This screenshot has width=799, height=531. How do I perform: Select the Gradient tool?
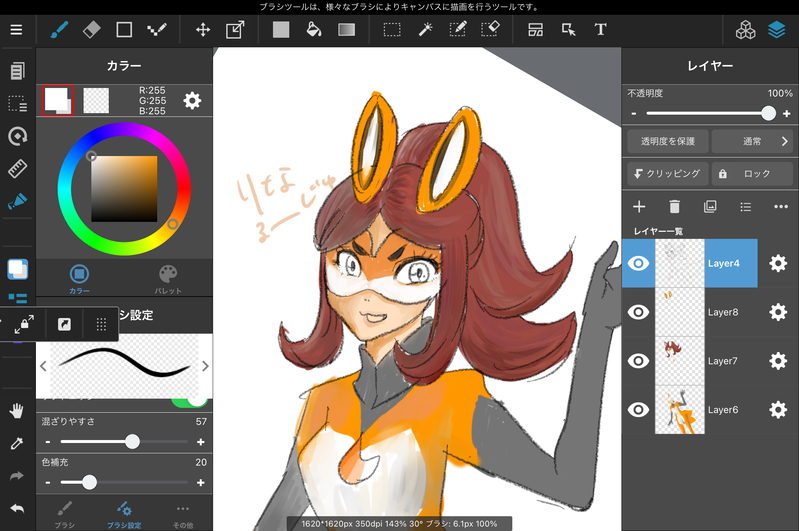[347, 30]
